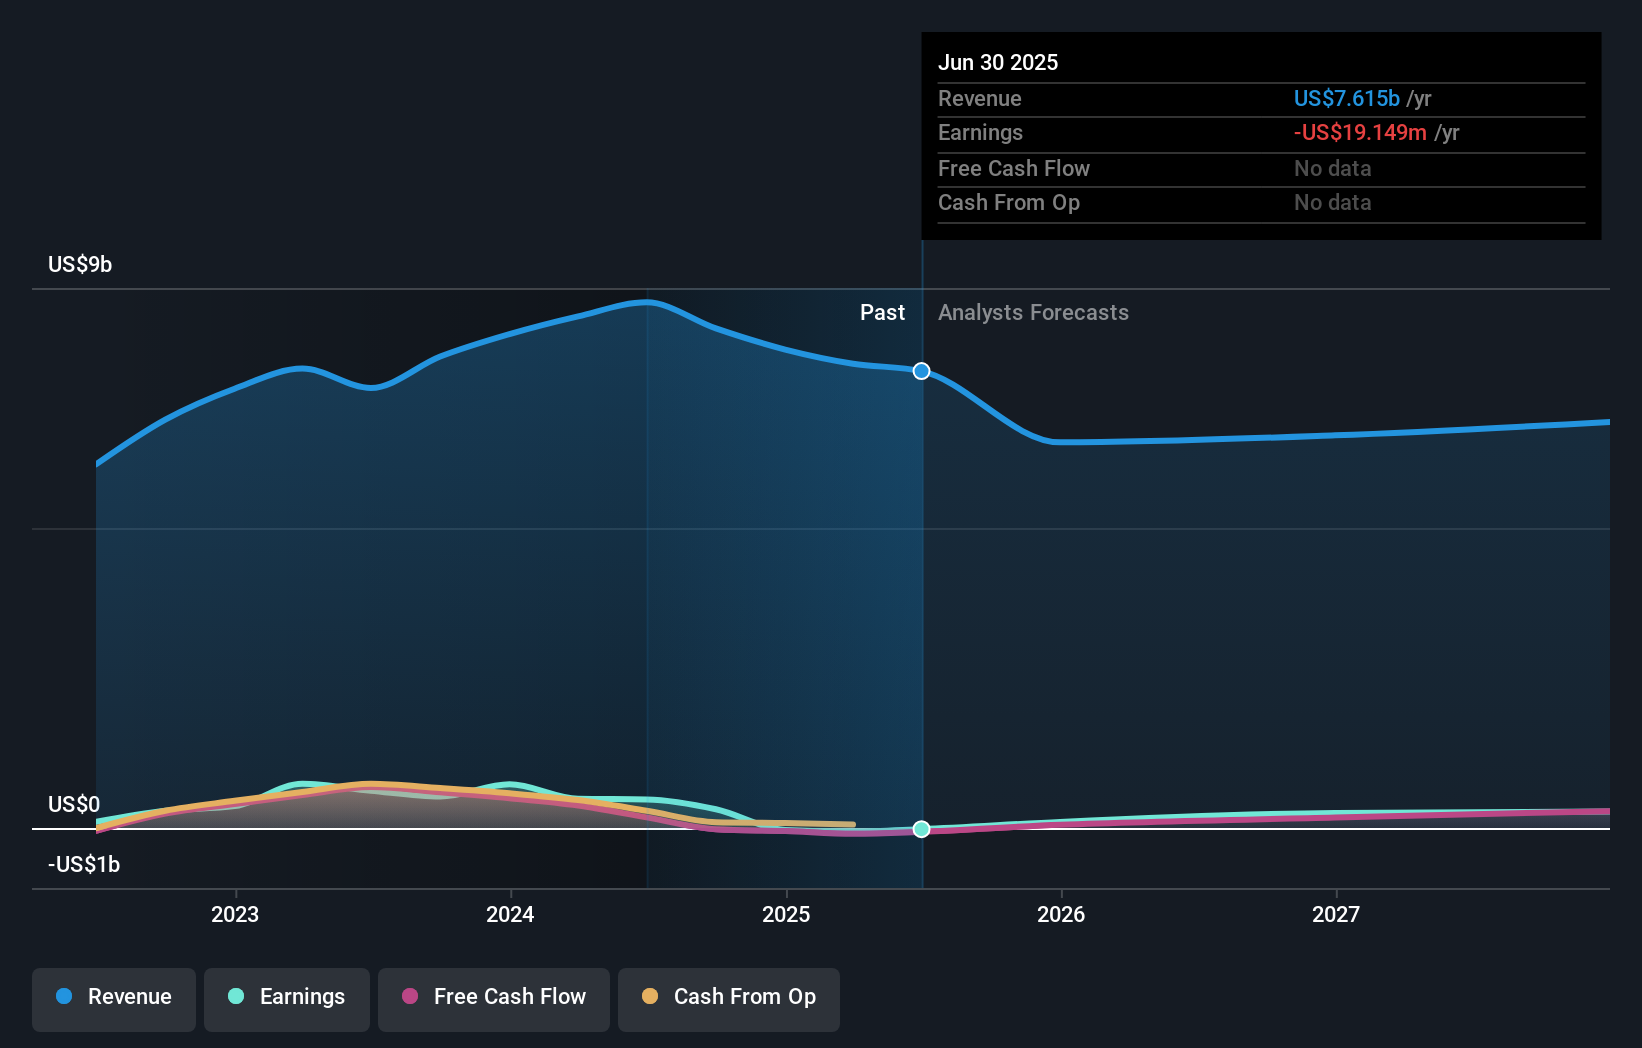The width and height of the screenshot is (1642, 1048).
Task: Select the earnings data point at Jun 2025
Action: [922, 829]
